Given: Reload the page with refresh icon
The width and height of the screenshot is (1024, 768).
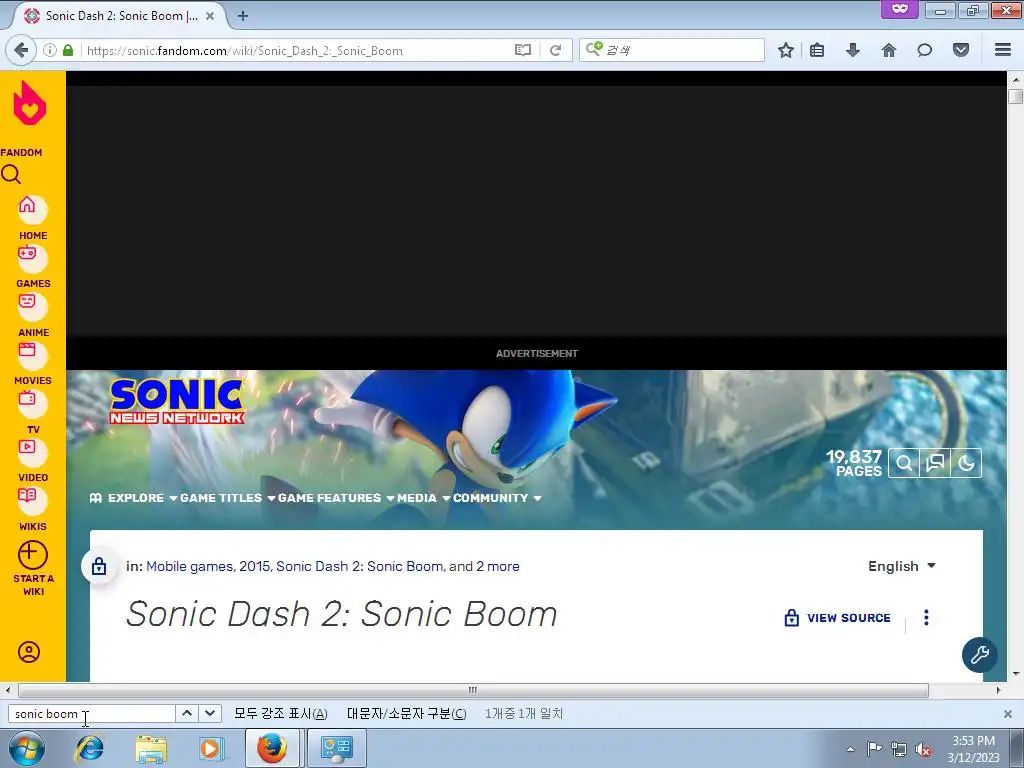Looking at the screenshot, I should click(555, 50).
